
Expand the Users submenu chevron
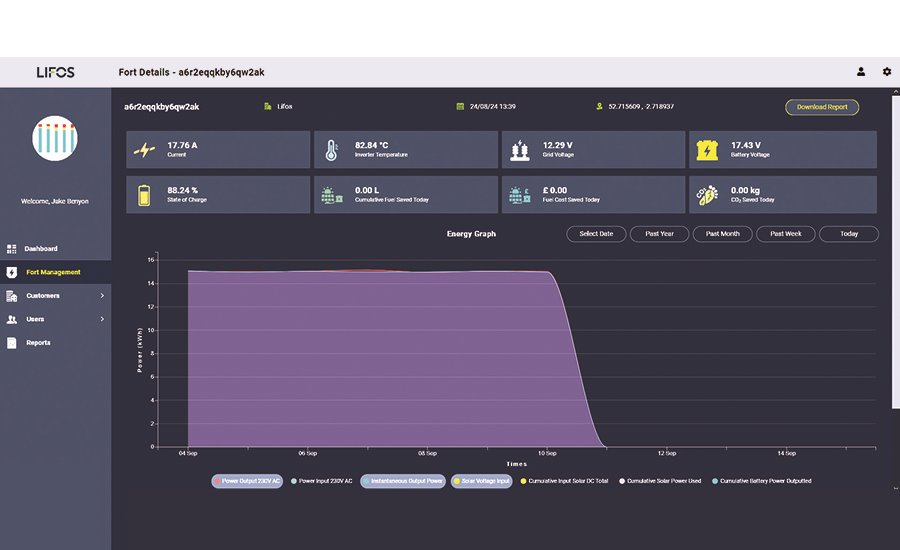tap(102, 319)
